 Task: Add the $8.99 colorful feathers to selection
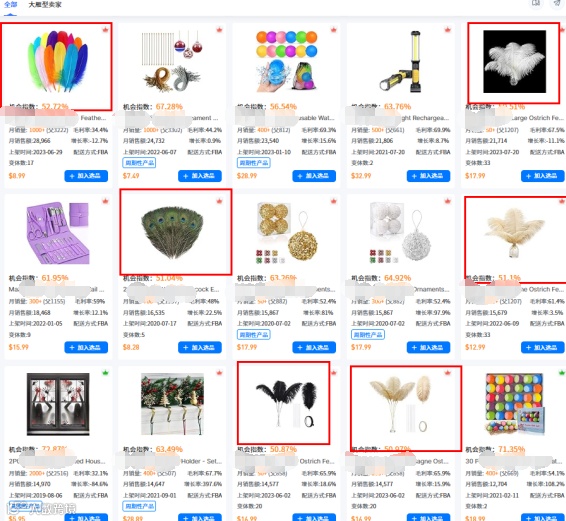coord(86,176)
